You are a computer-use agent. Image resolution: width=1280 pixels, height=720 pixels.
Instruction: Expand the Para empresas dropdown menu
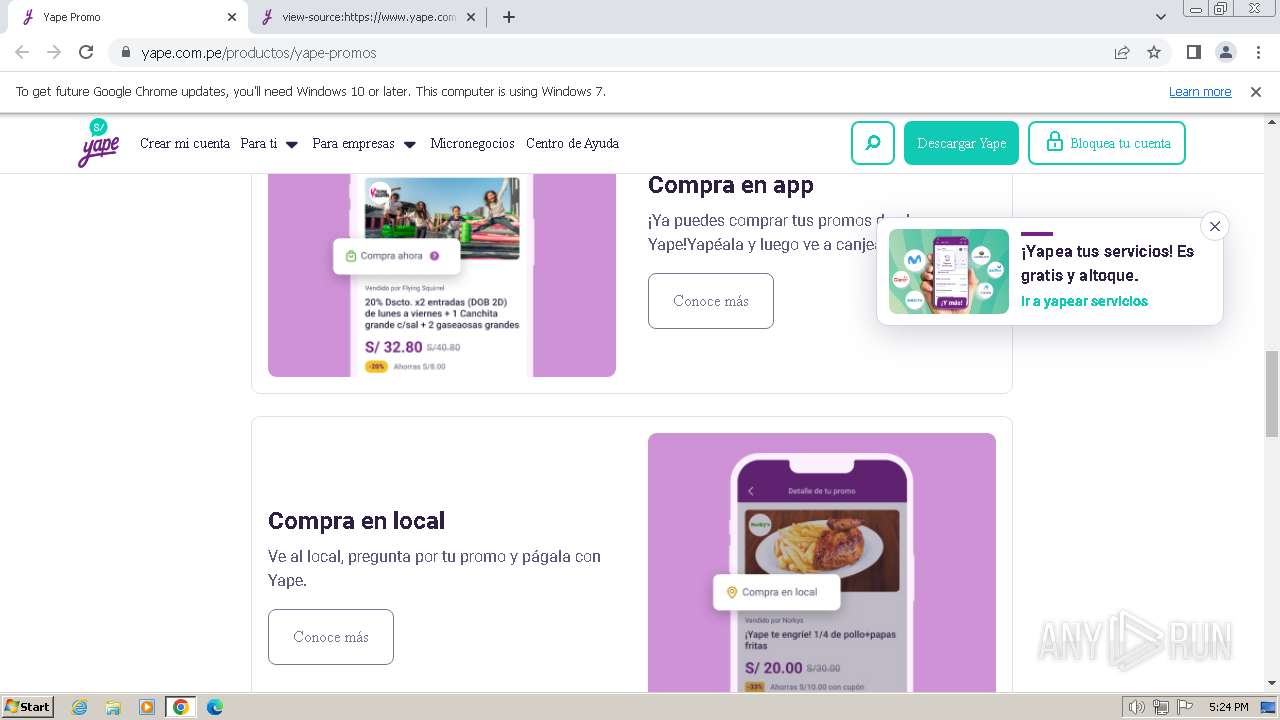point(364,144)
